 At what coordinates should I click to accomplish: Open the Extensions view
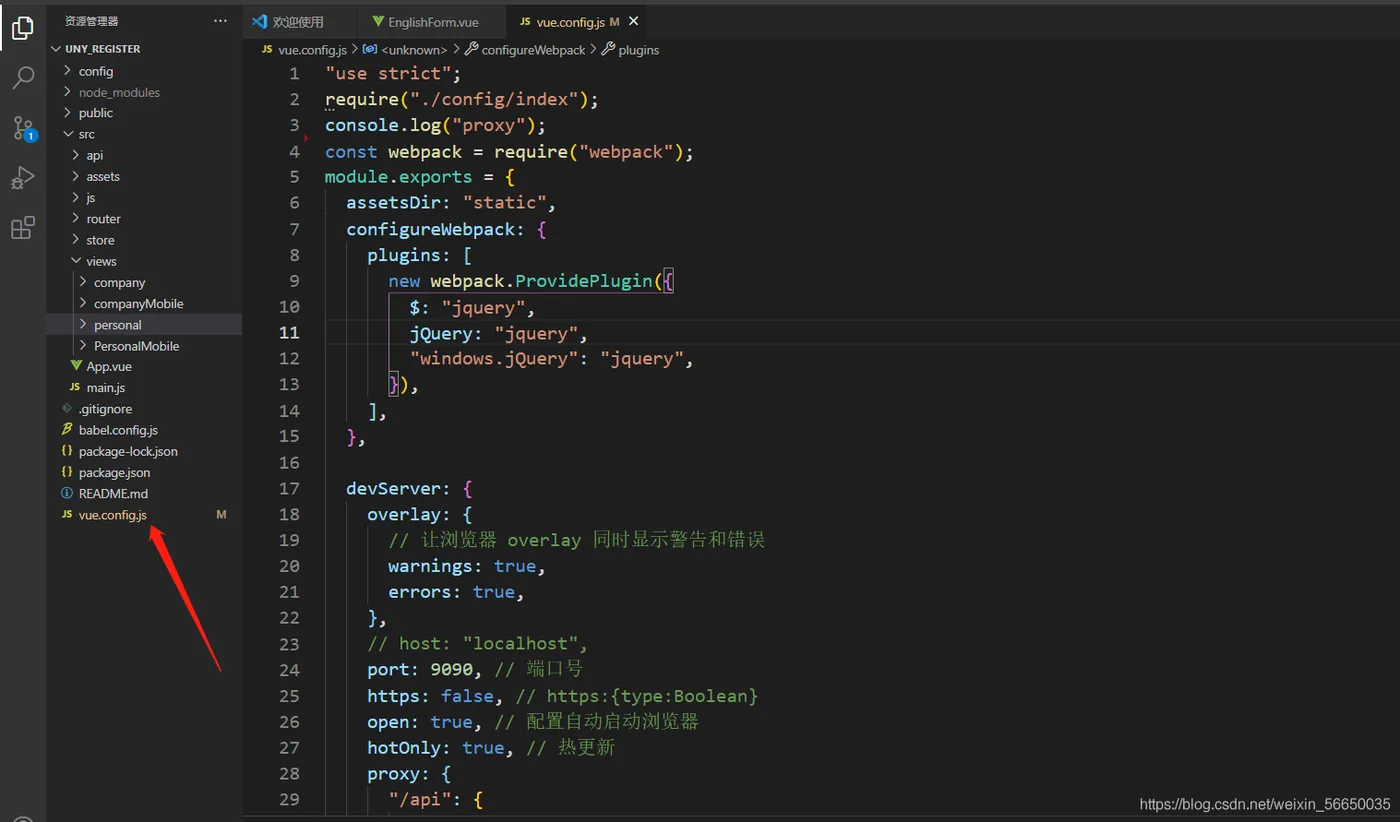pyautogui.click(x=22, y=228)
